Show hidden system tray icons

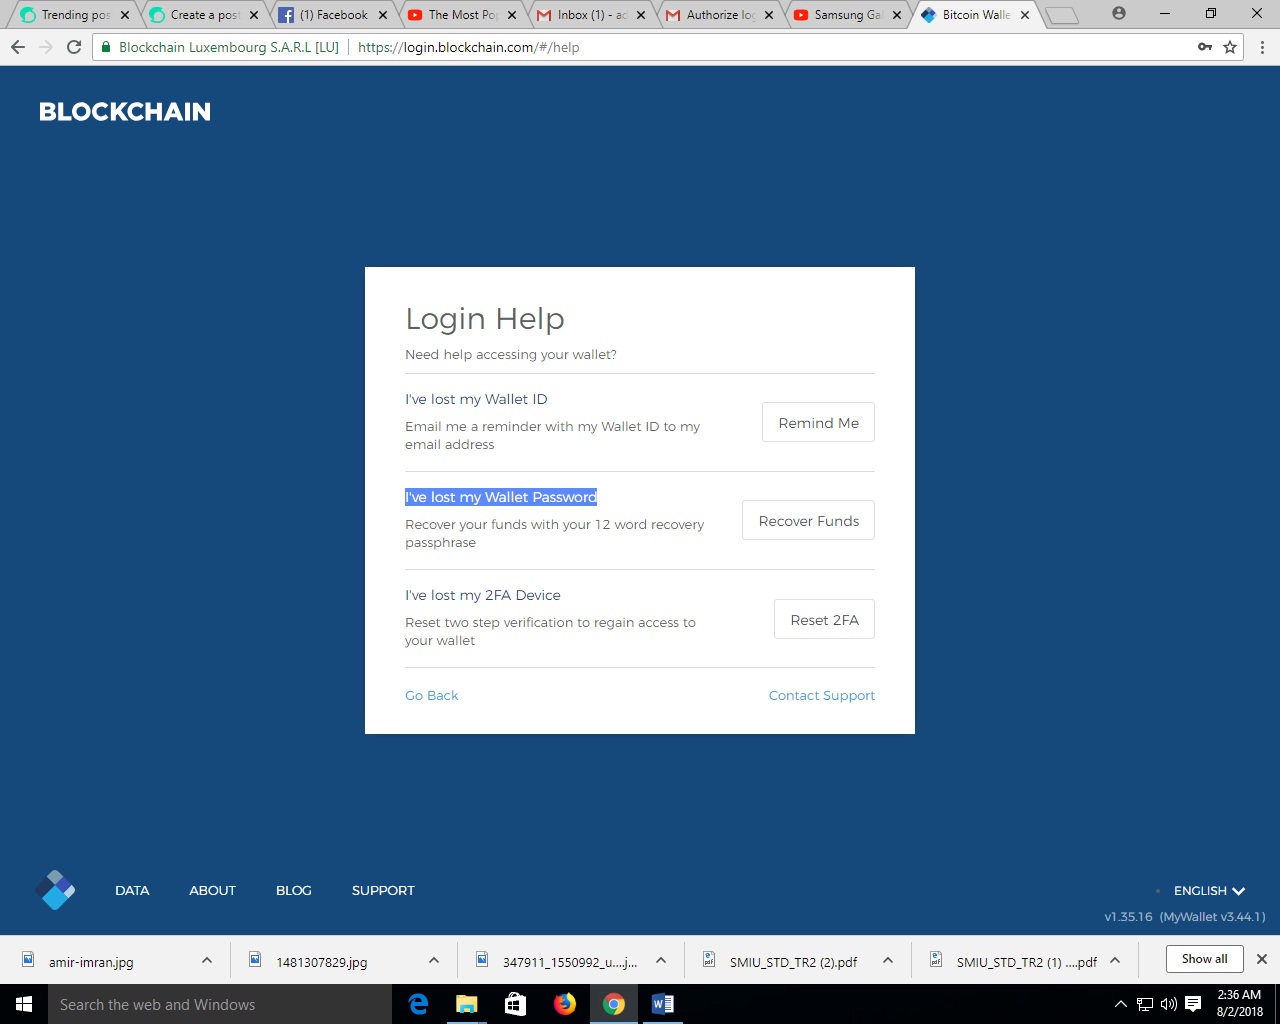click(x=1121, y=1004)
